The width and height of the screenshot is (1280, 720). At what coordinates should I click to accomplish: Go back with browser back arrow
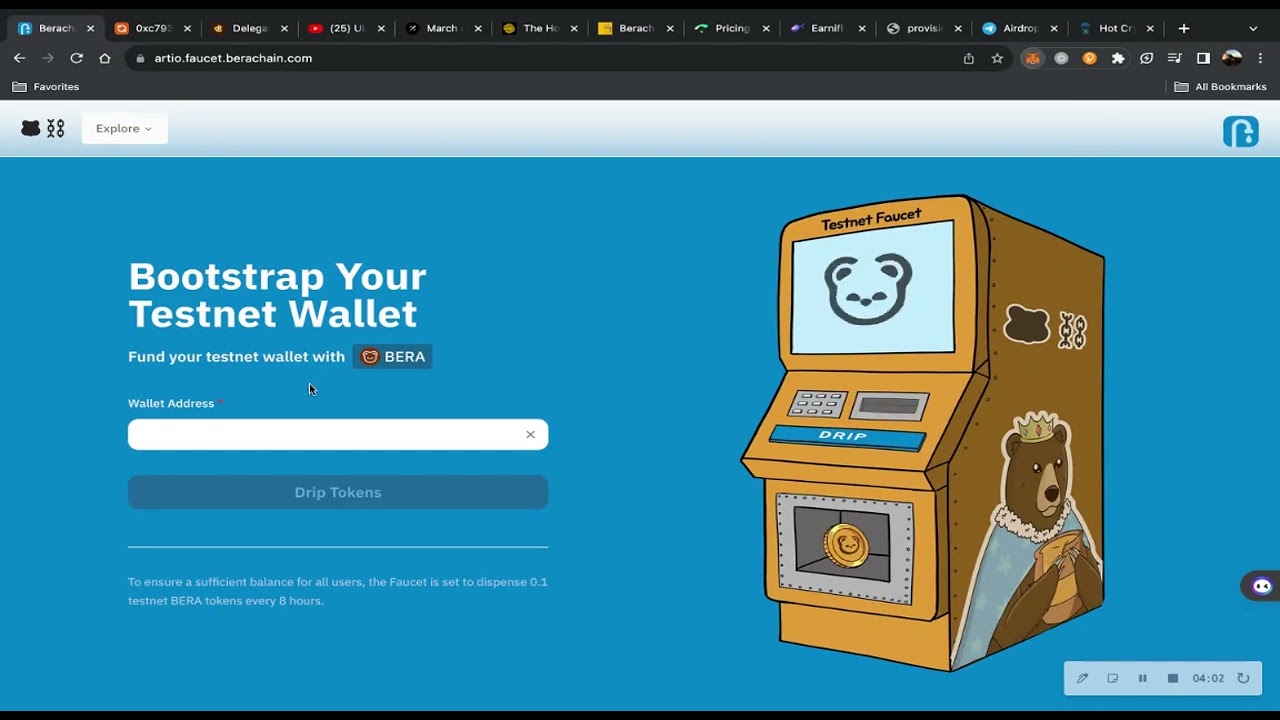coord(19,58)
